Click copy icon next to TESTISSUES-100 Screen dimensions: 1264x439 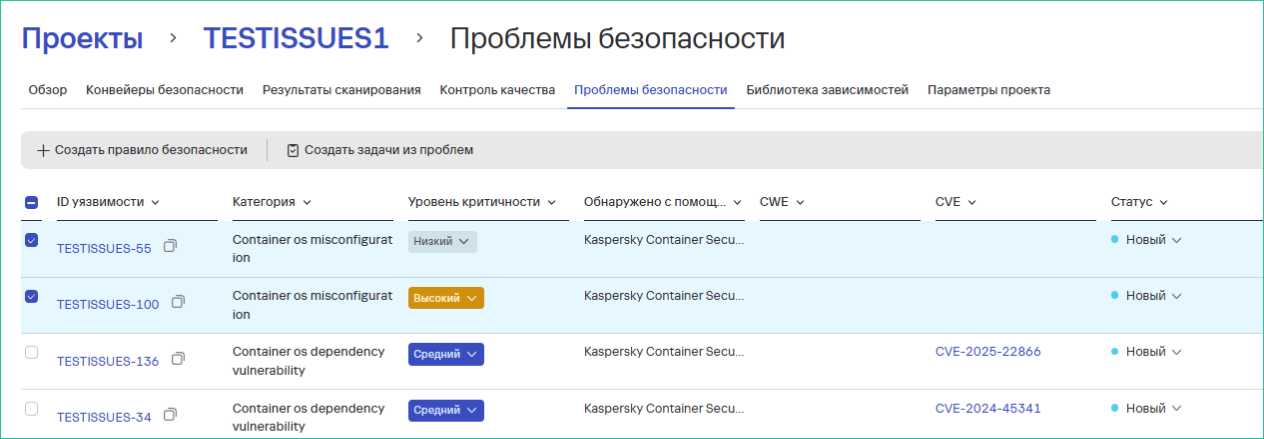(178, 302)
